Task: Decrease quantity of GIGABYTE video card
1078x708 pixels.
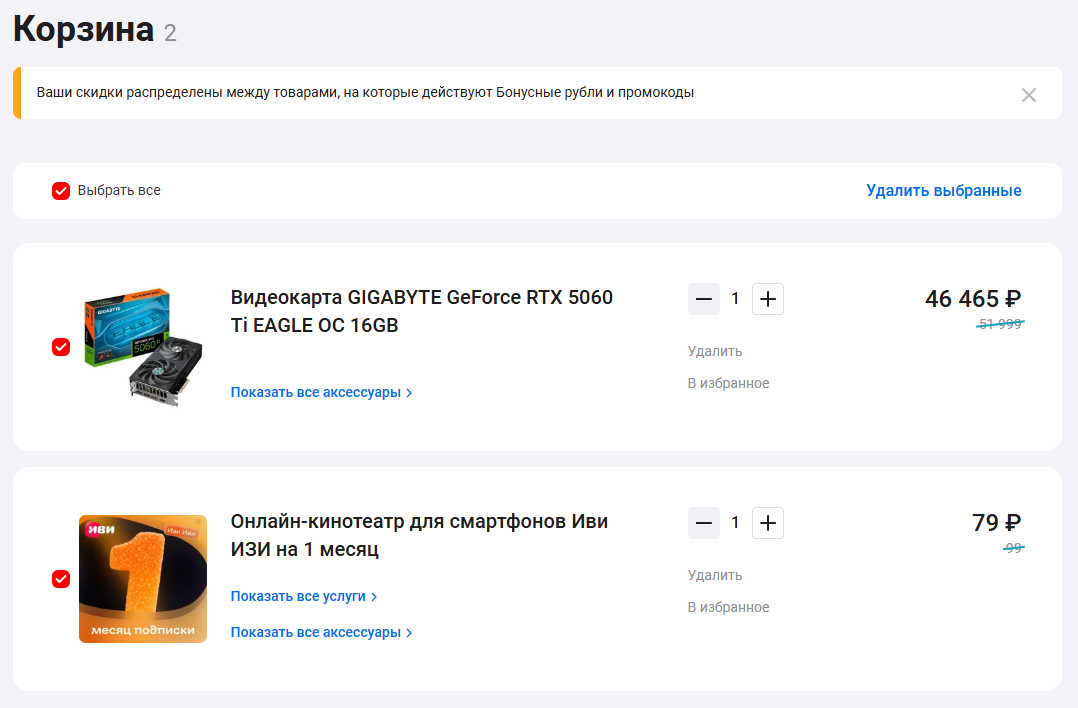Action: 703,299
